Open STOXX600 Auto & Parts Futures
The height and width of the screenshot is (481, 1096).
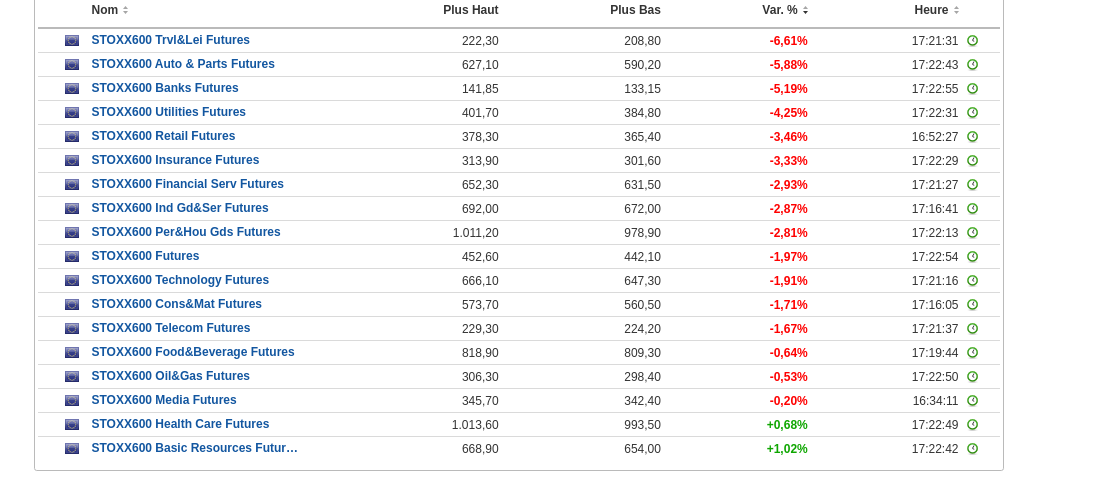183,64
